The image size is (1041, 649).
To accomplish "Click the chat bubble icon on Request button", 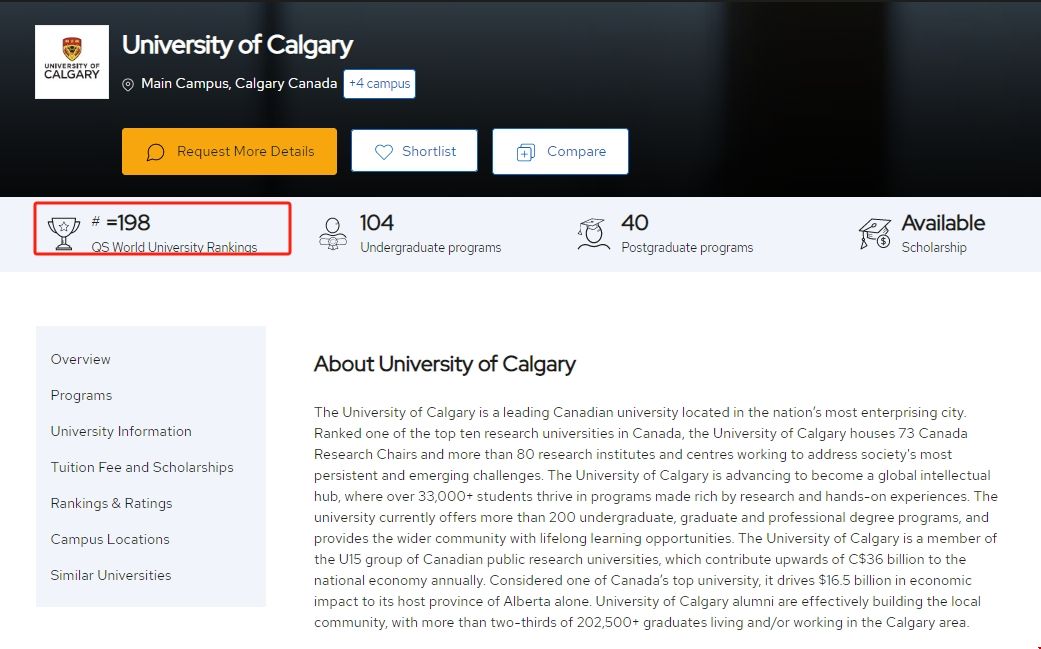I will tap(155, 152).
